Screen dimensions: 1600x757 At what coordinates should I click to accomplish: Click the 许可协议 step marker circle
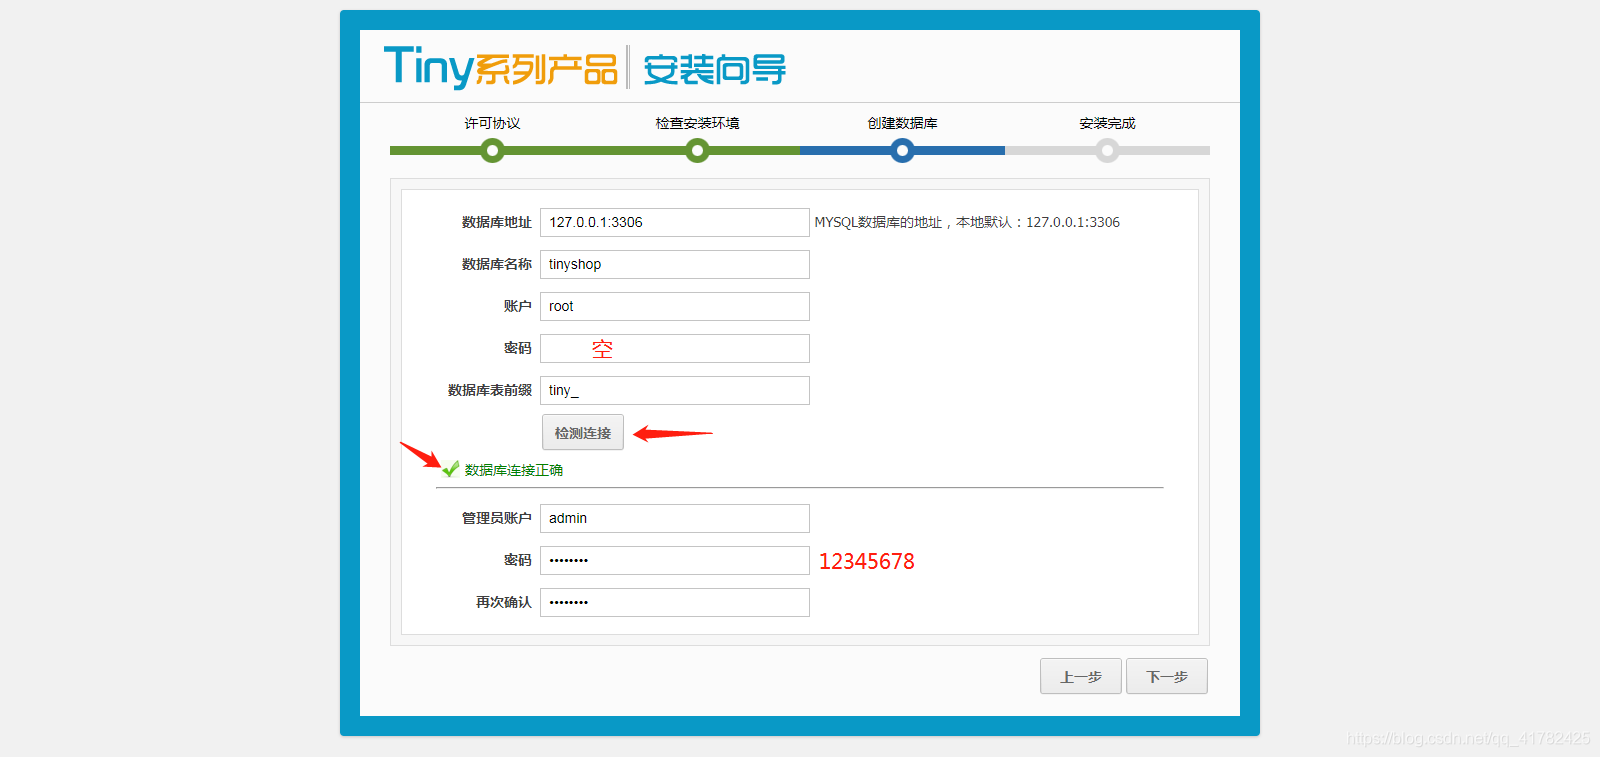click(x=492, y=151)
